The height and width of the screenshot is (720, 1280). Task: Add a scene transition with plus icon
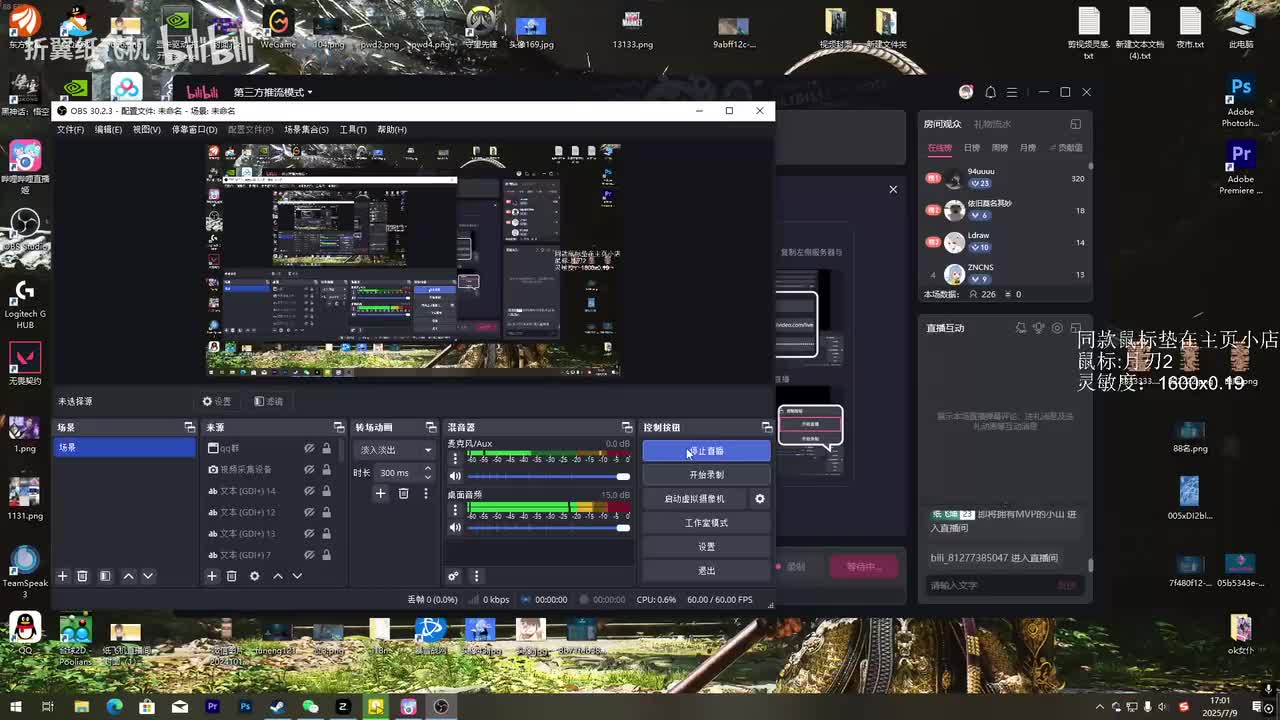click(380, 493)
